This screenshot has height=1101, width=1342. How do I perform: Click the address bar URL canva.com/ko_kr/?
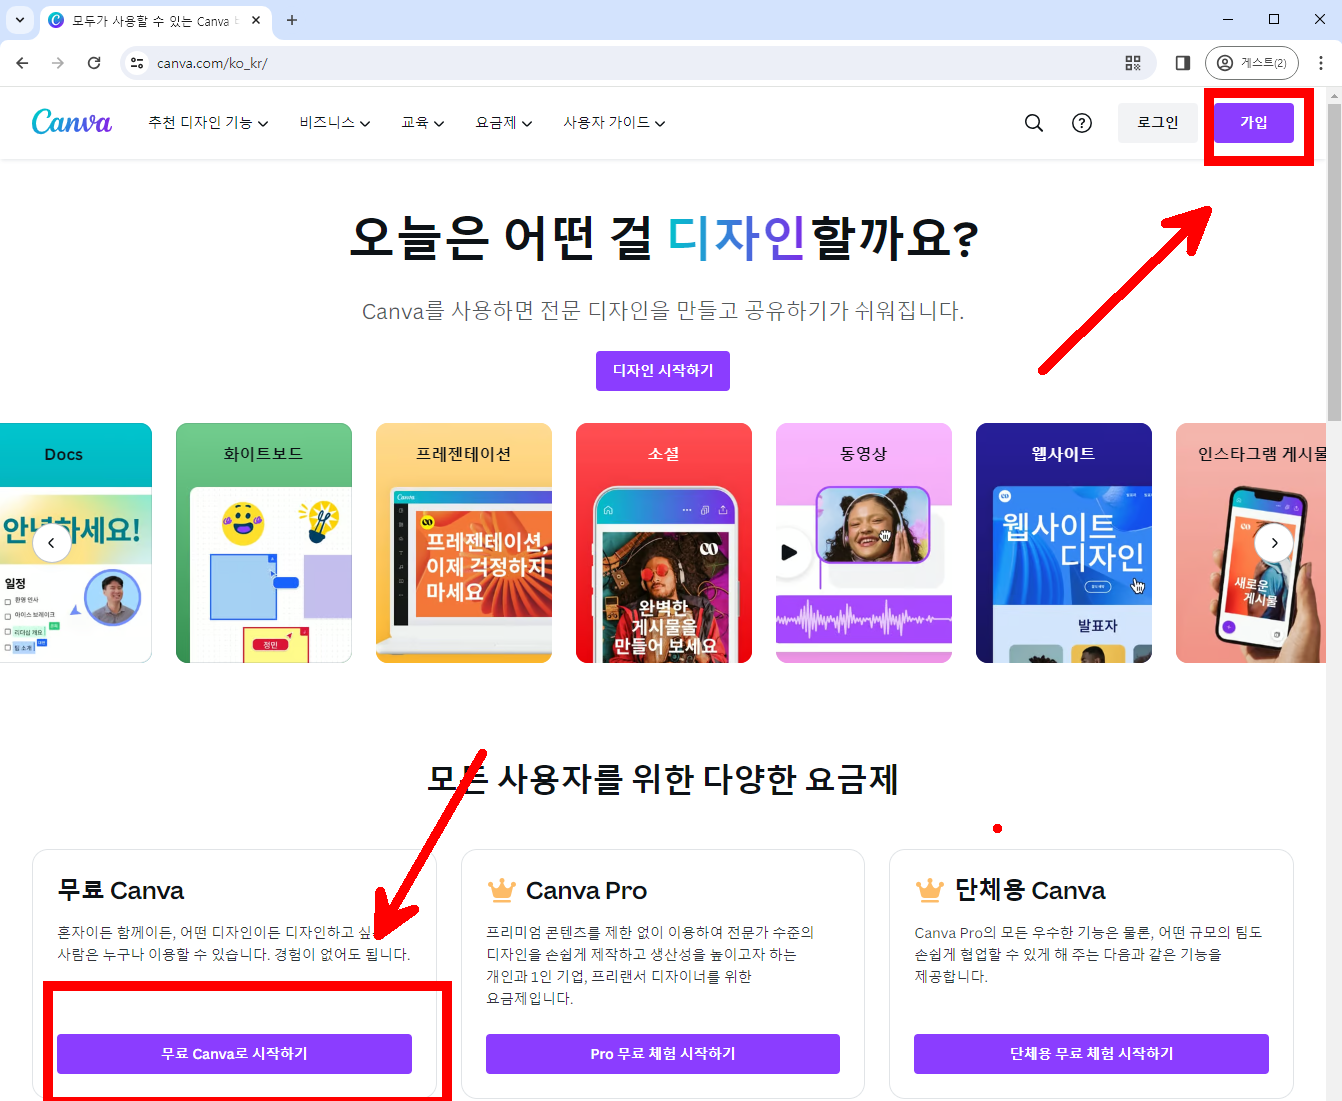click(212, 63)
